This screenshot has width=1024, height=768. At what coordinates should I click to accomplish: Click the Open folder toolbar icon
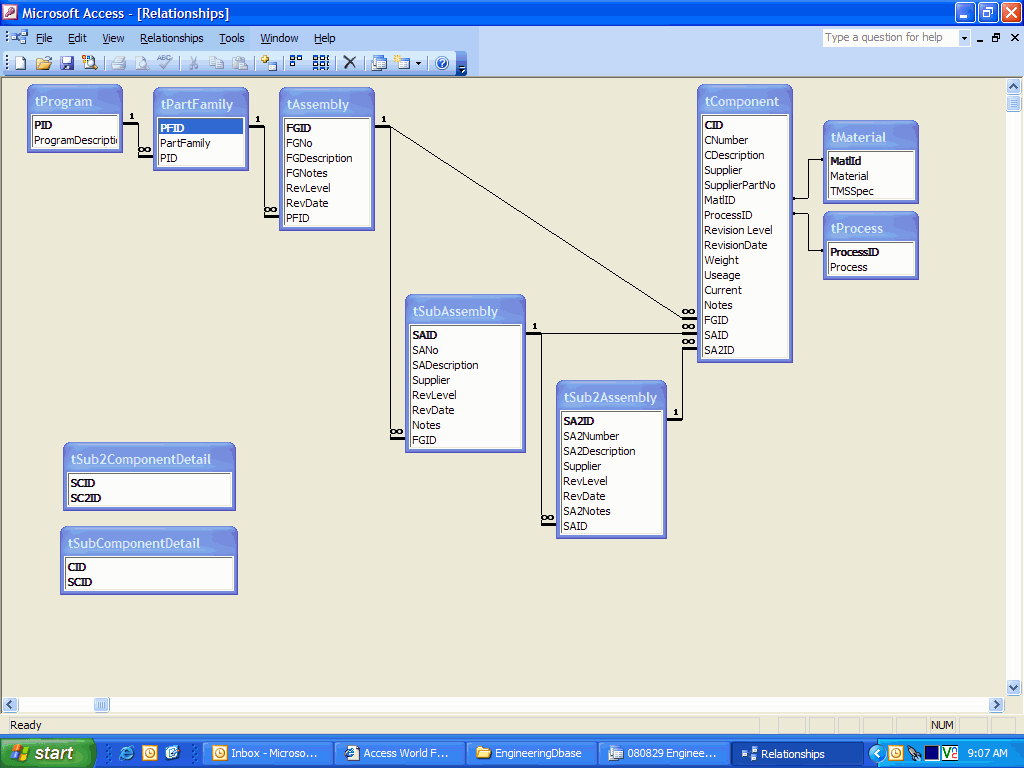[x=44, y=63]
